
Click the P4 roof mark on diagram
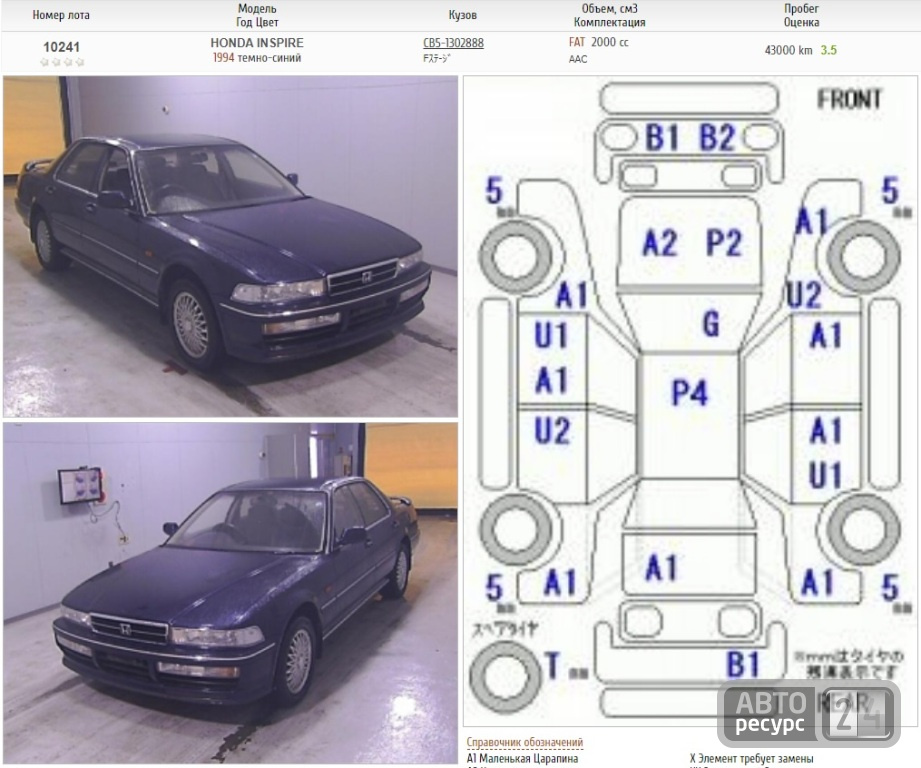click(x=690, y=392)
